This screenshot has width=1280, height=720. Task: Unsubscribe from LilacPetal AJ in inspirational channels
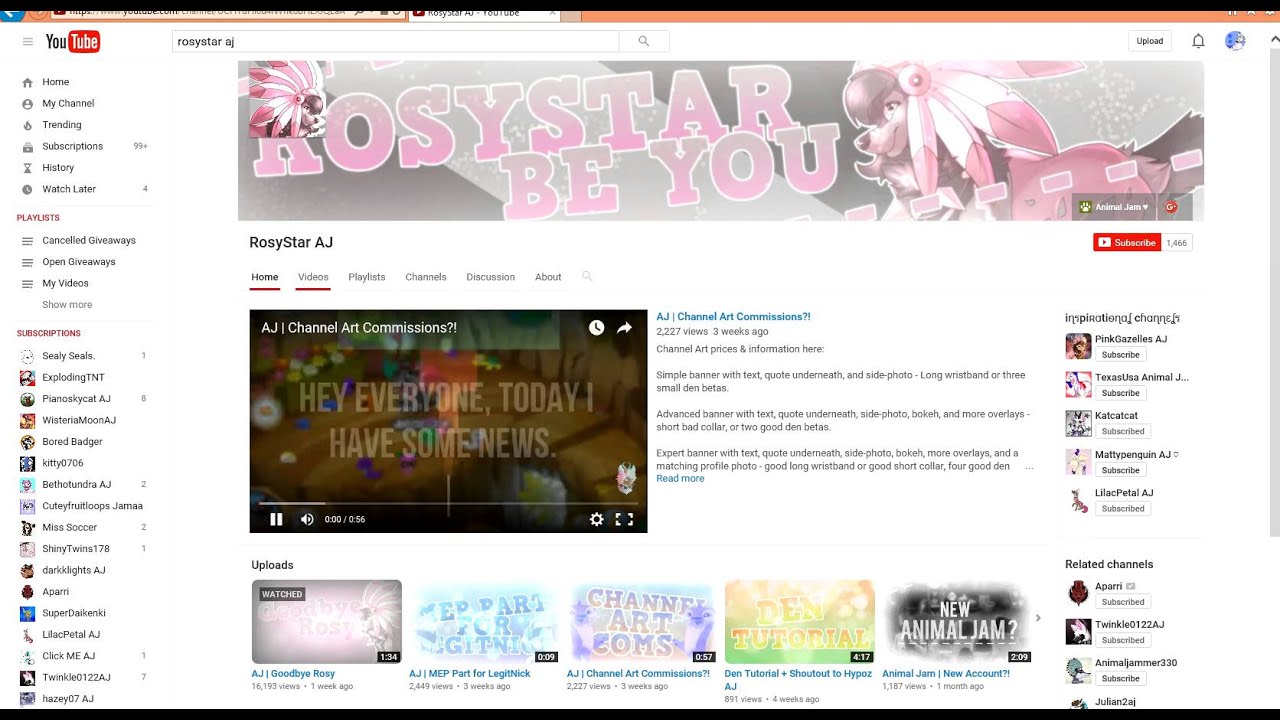coord(1123,509)
